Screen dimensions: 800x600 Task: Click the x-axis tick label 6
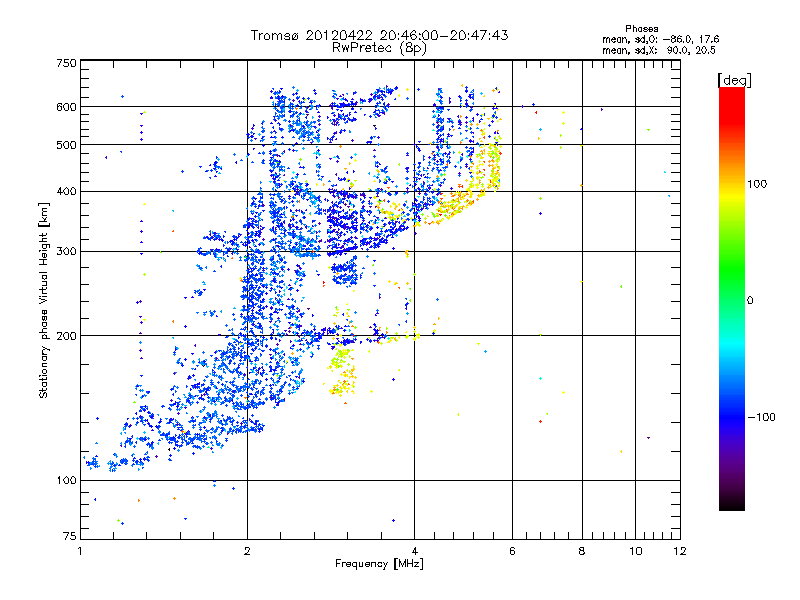pos(512,551)
